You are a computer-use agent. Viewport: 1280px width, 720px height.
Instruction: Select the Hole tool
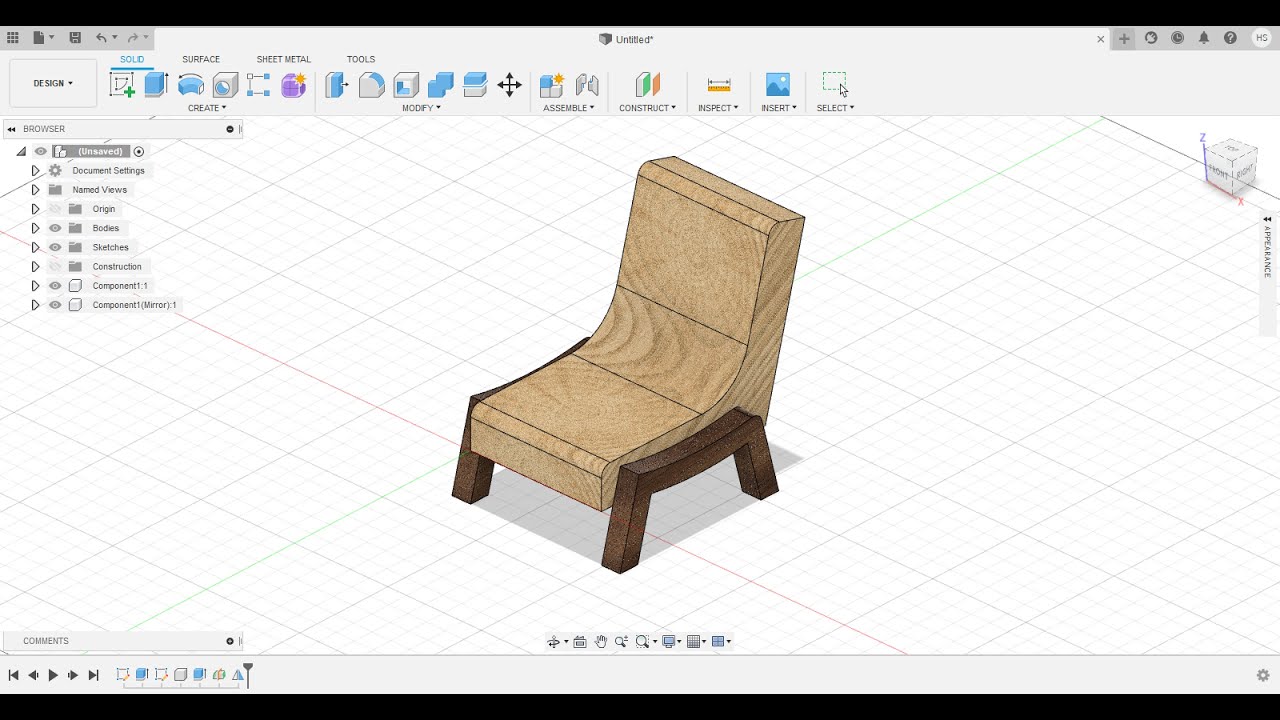tap(225, 85)
